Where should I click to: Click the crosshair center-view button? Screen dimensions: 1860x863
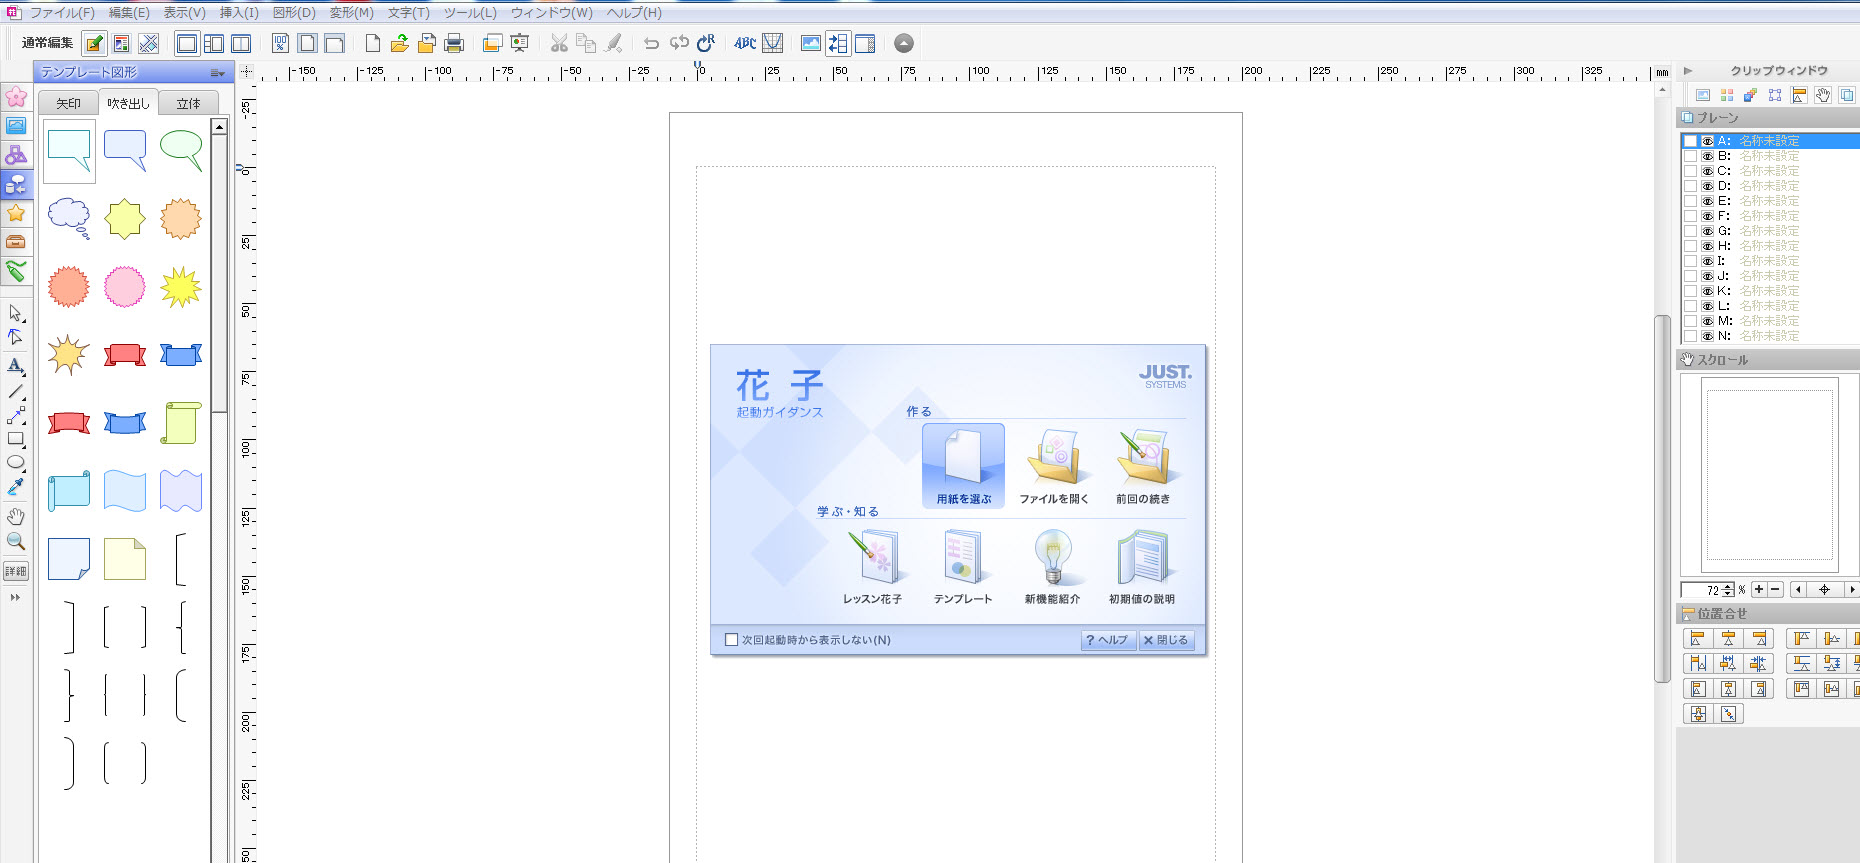click(1824, 590)
